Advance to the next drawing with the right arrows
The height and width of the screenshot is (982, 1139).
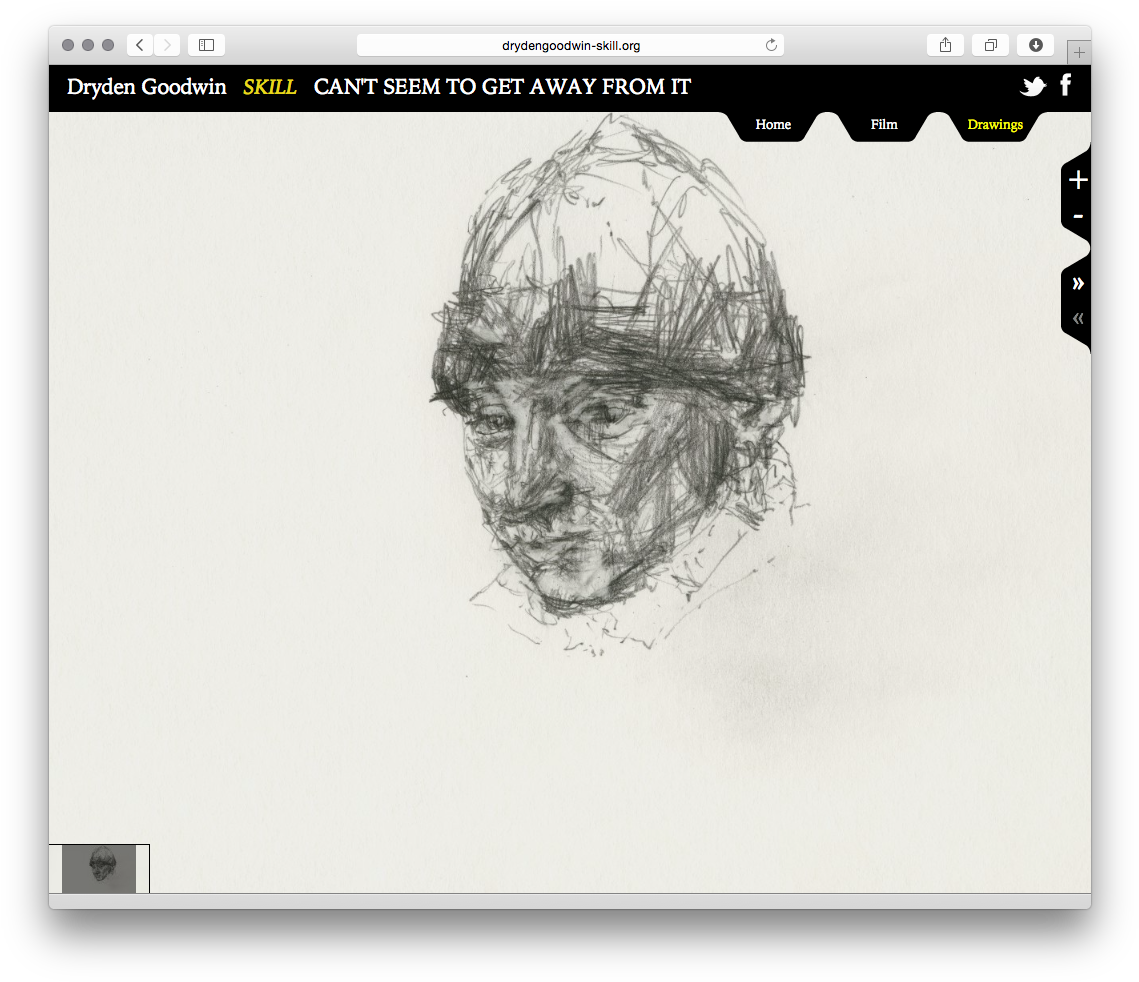tap(1077, 283)
